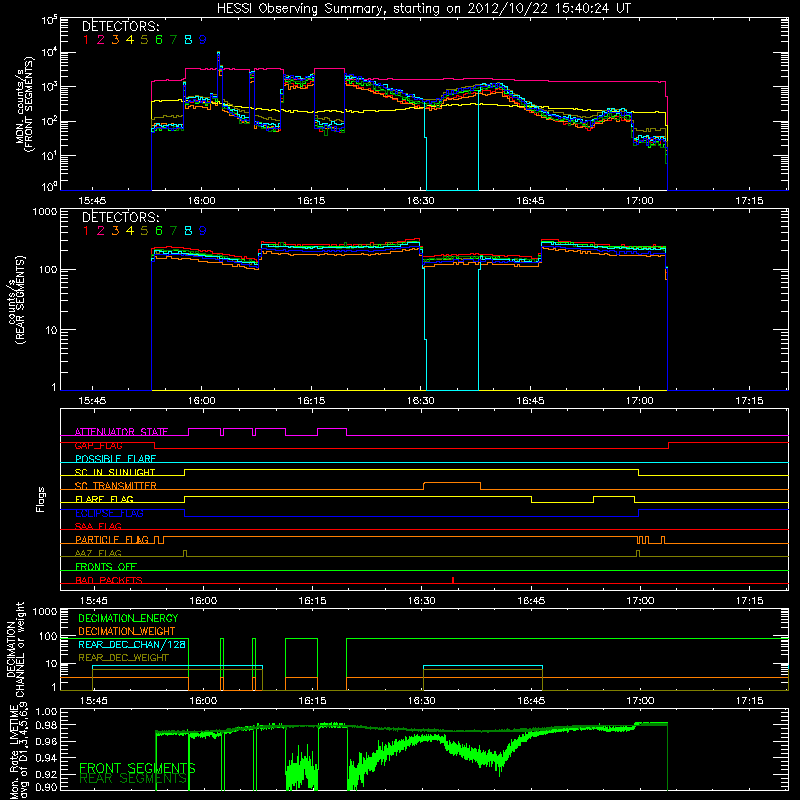Viewport: 800px width, 800px height.
Task: Click the BAD_PACKETS flag label
Action: (109, 580)
